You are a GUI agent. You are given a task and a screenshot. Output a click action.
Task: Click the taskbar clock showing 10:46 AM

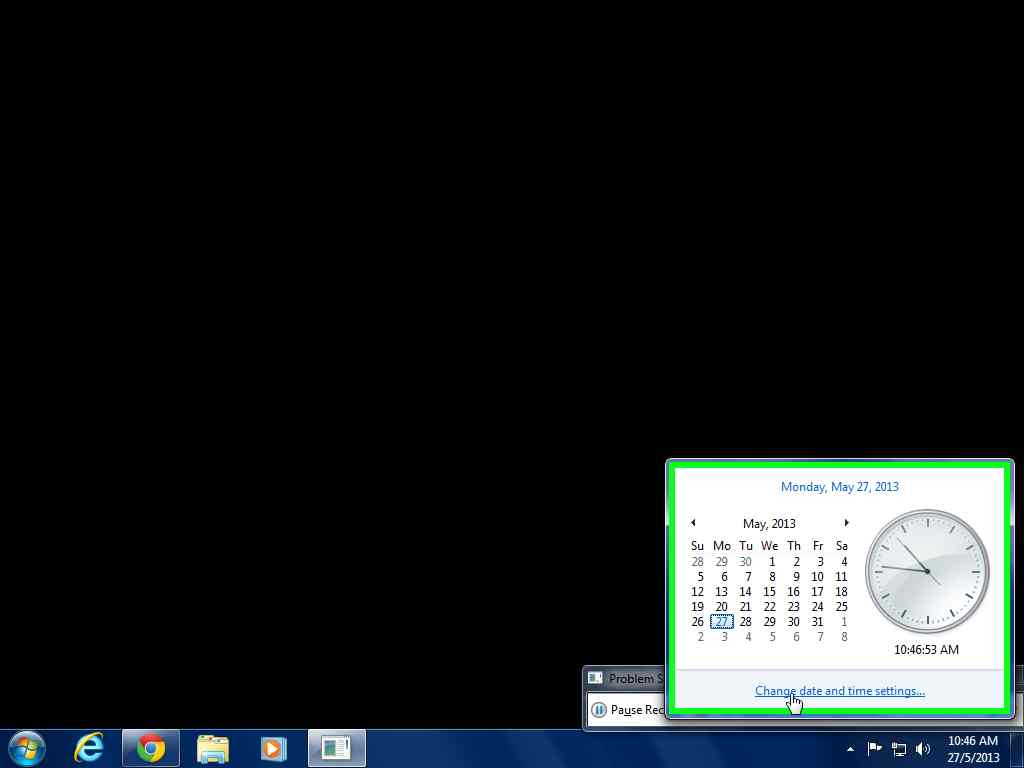[x=971, y=748]
